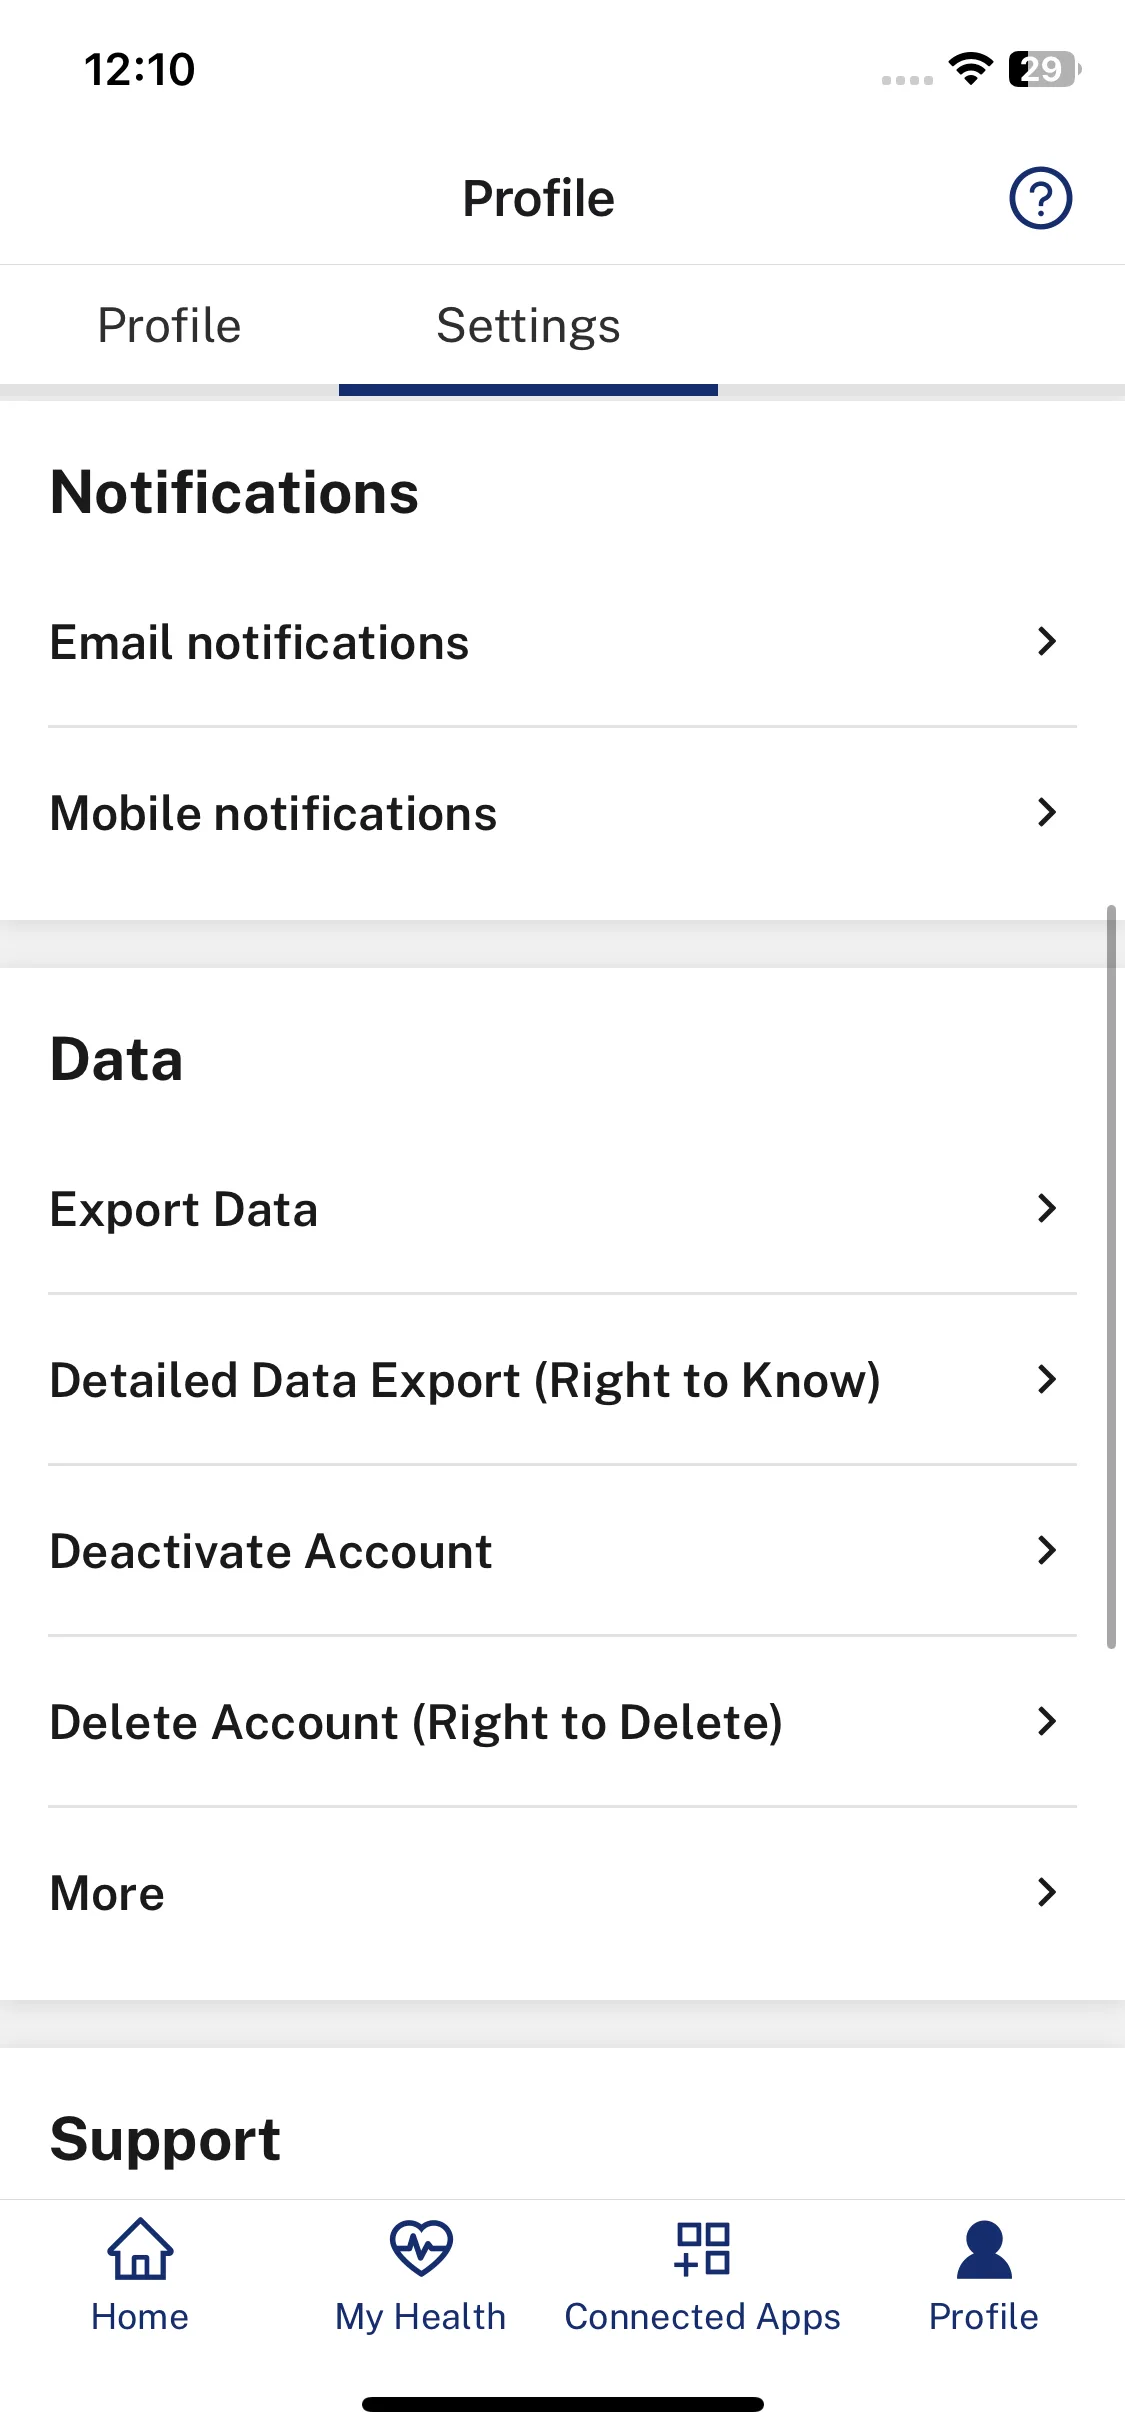Tap the battery indicator icon

coord(1045,69)
